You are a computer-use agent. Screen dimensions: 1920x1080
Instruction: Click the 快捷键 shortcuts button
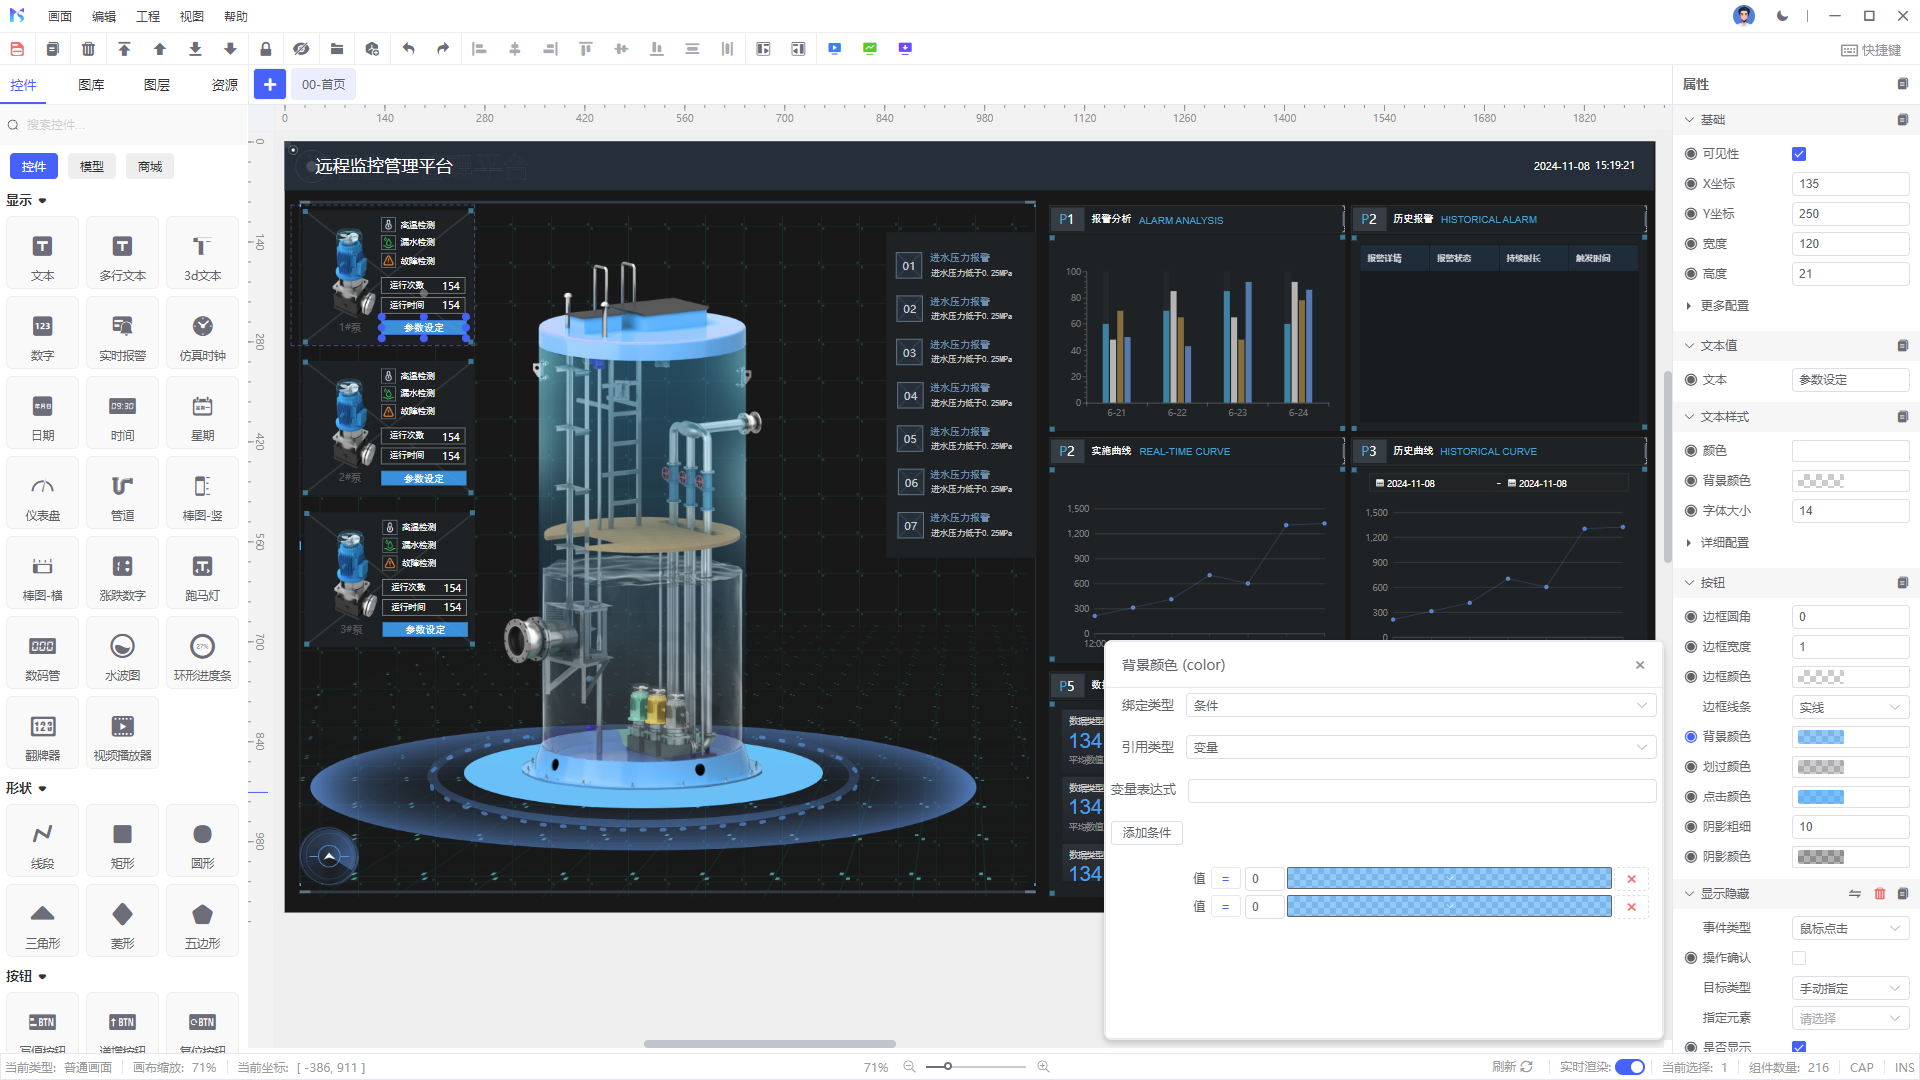[x=1871, y=50]
